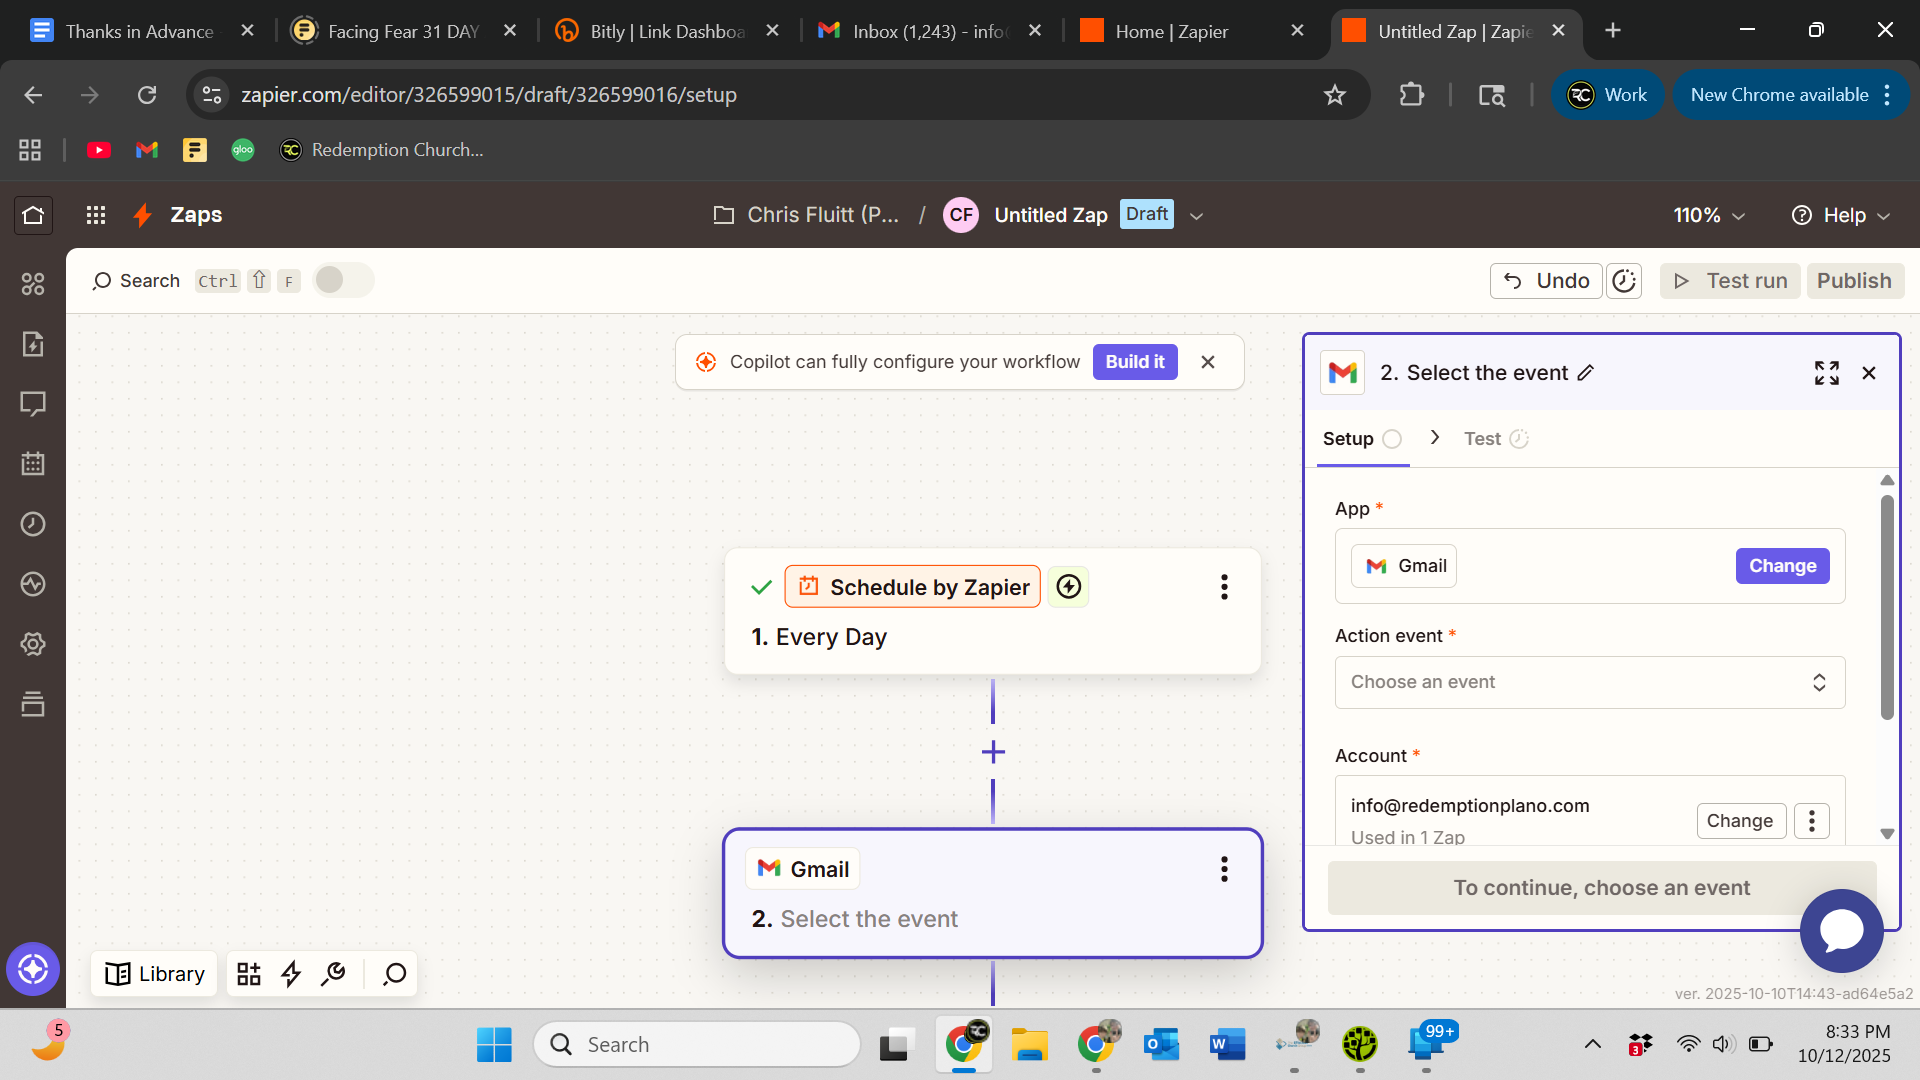
Task: Click the Setup status circle indicator
Action: pos(1392,439)
